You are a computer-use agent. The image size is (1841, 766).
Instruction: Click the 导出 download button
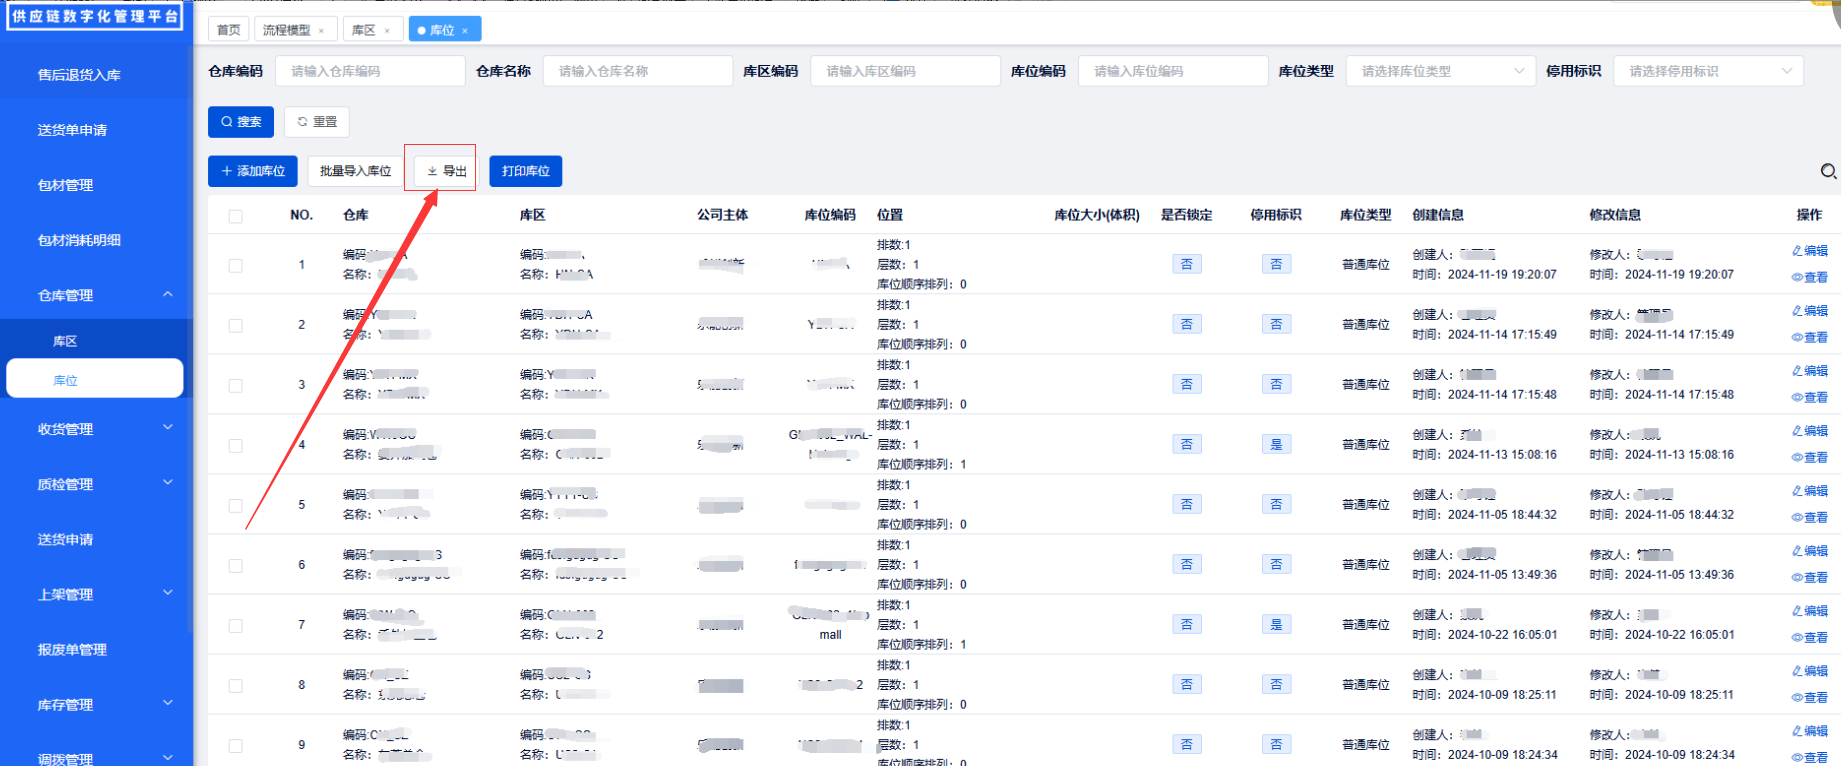tap(446, 171)
